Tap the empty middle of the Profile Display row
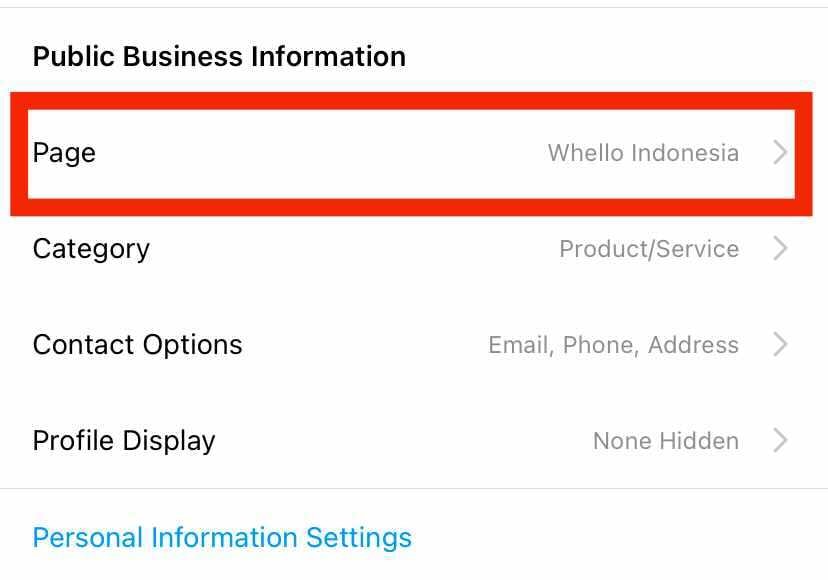 click(x=400, y=441)
